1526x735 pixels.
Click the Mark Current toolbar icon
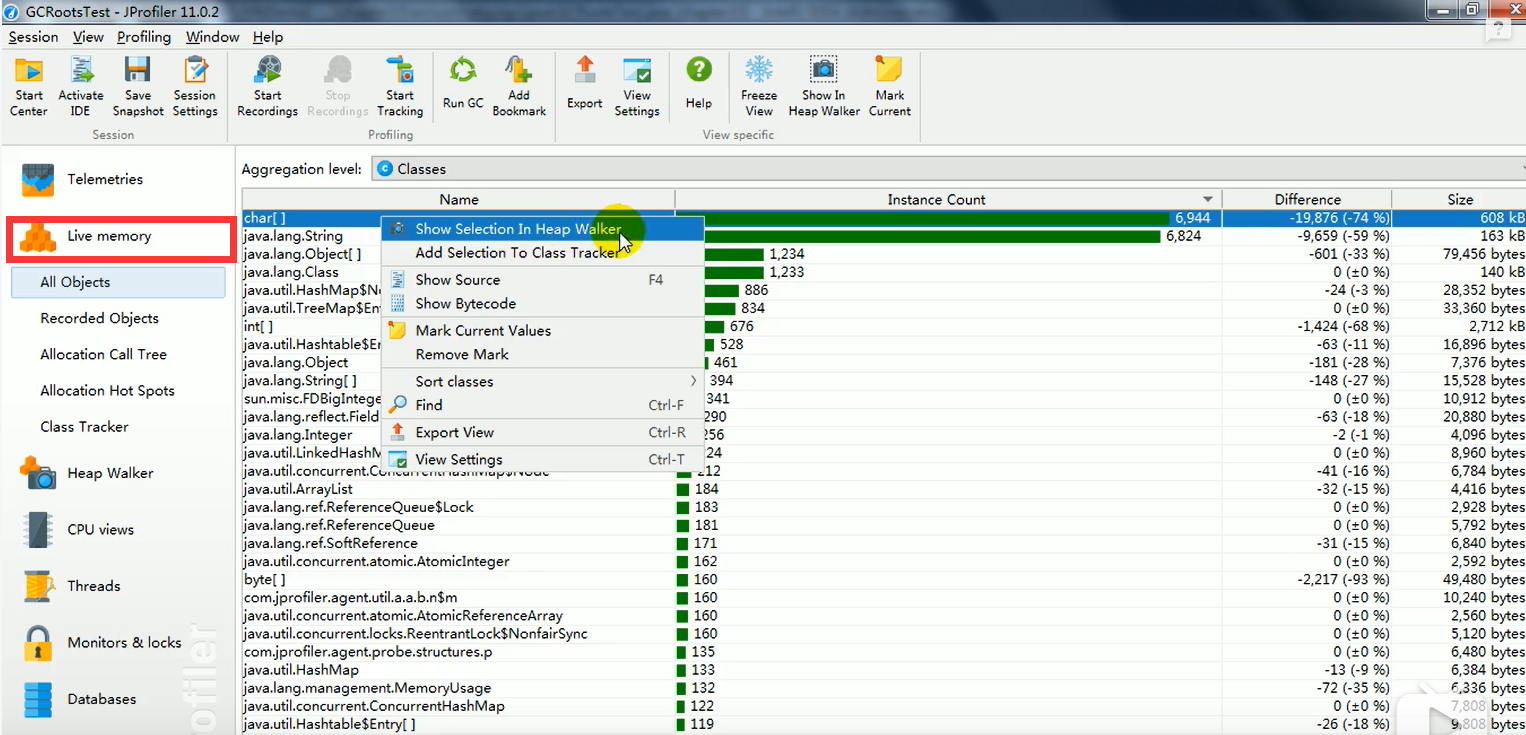890,86
